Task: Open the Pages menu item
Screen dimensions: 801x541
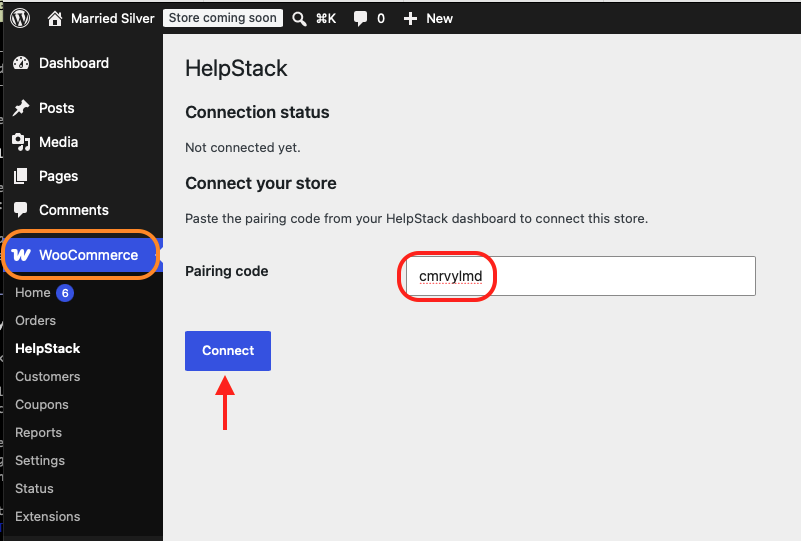Action: (x=59, y=176)
